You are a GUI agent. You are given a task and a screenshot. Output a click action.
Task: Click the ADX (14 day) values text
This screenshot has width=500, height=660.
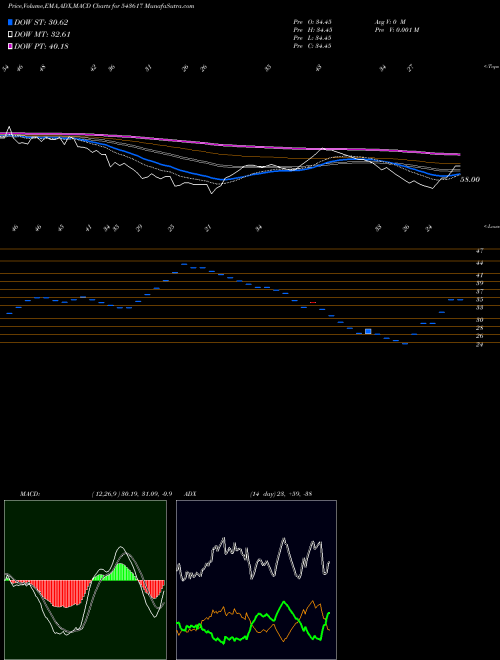point(280,494)
